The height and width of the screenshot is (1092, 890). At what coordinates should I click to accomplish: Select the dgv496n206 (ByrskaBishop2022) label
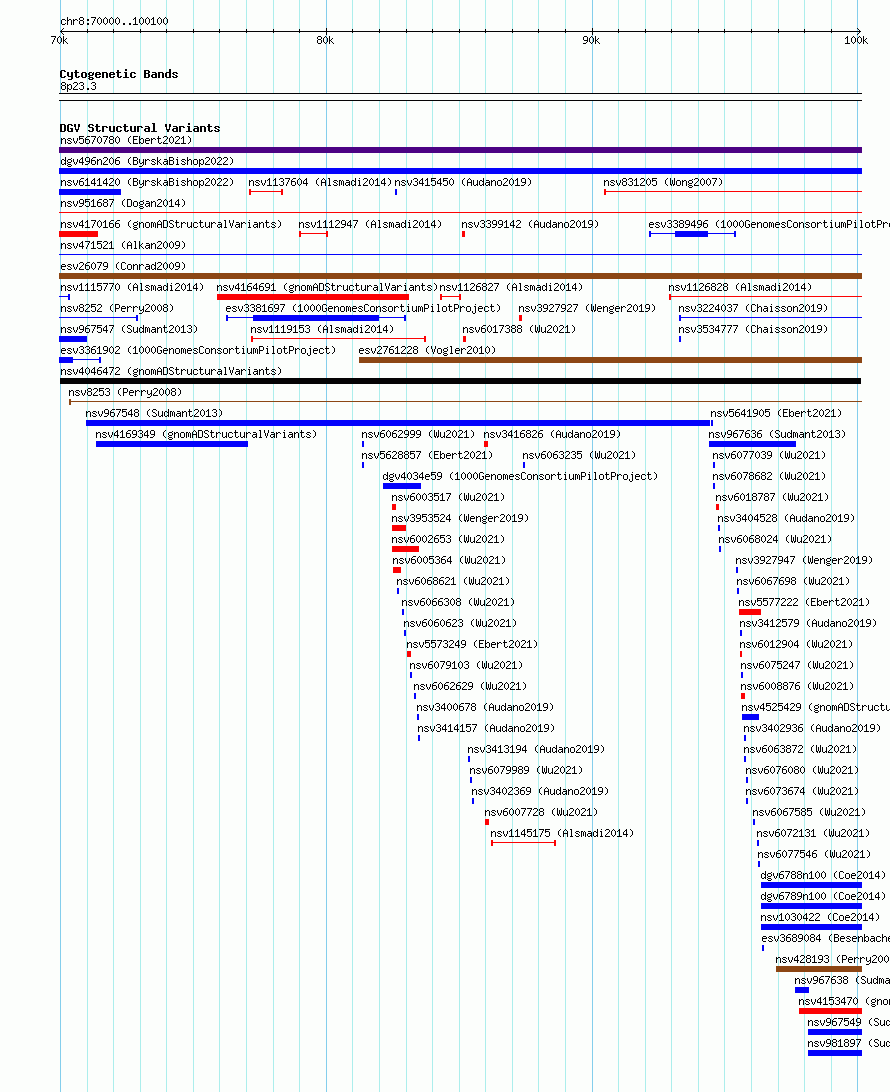(147, 161)
